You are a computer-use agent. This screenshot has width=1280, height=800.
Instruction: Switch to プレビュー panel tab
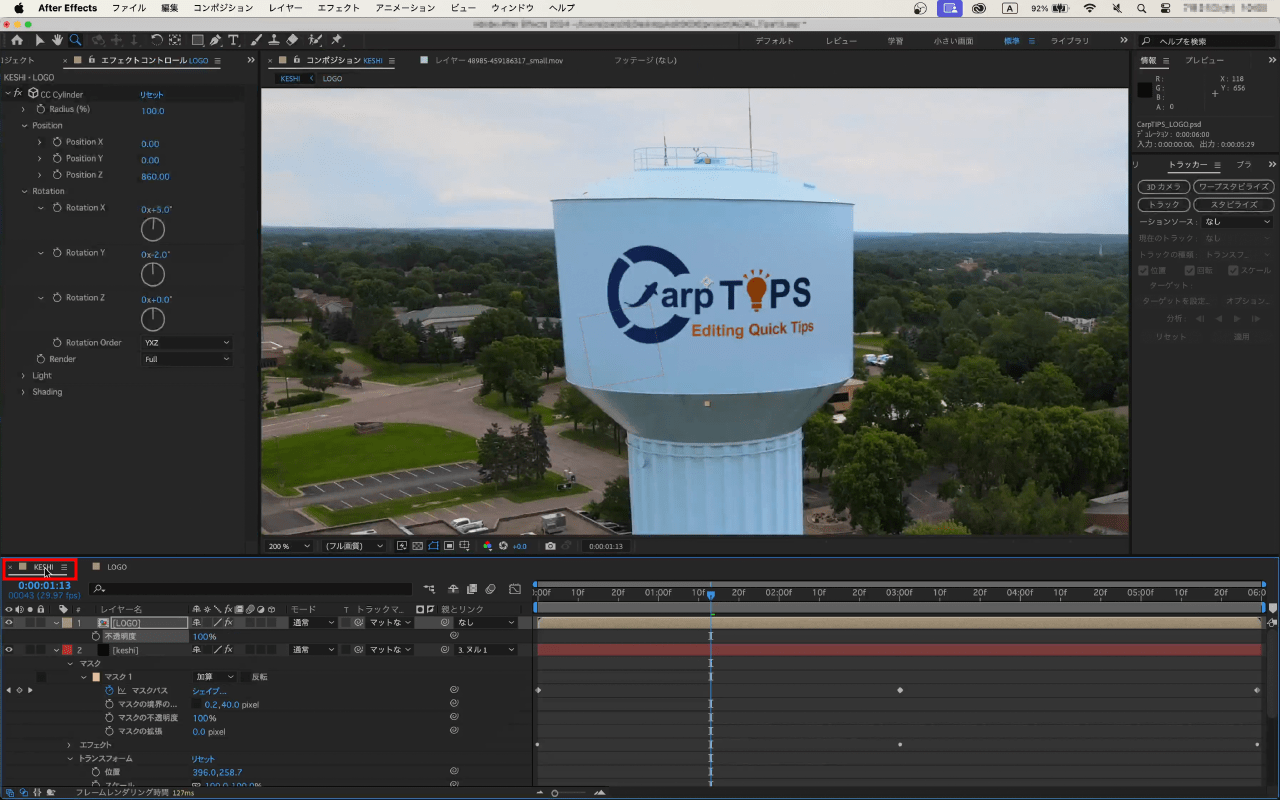[1204, 61]
